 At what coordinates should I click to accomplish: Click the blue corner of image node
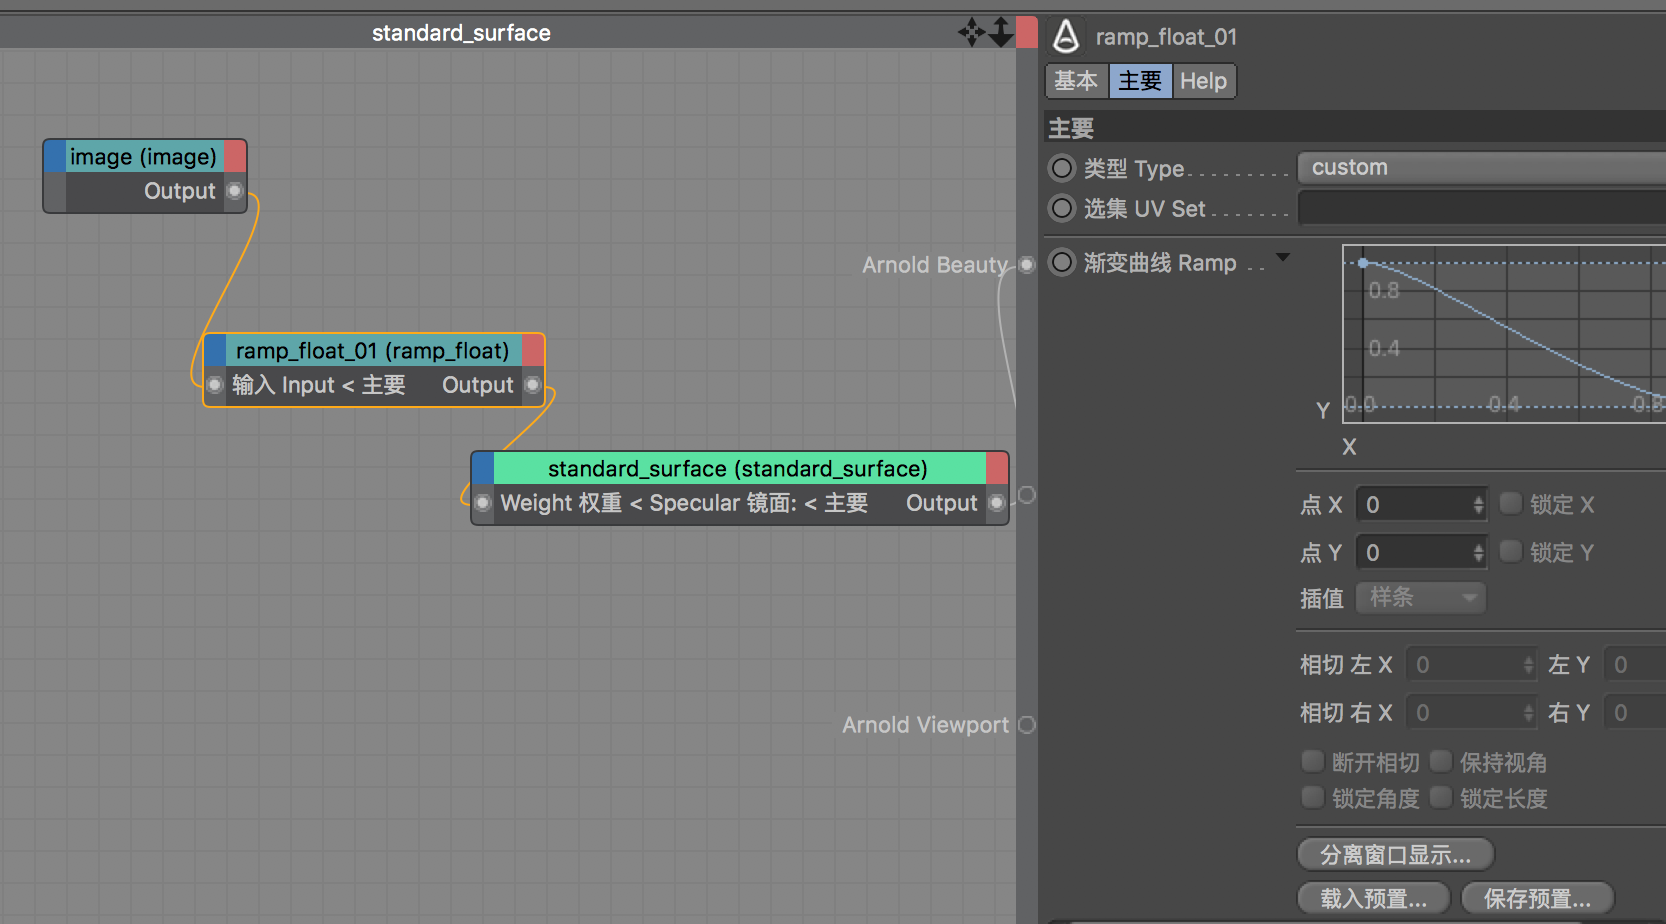tap(55, 156)
